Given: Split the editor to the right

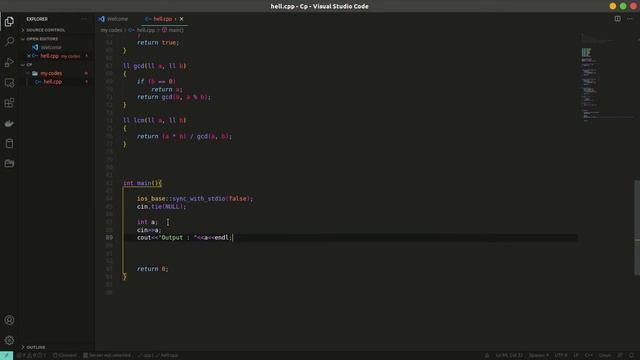Looking at the screenshot, I should click(x=618, y=19).
